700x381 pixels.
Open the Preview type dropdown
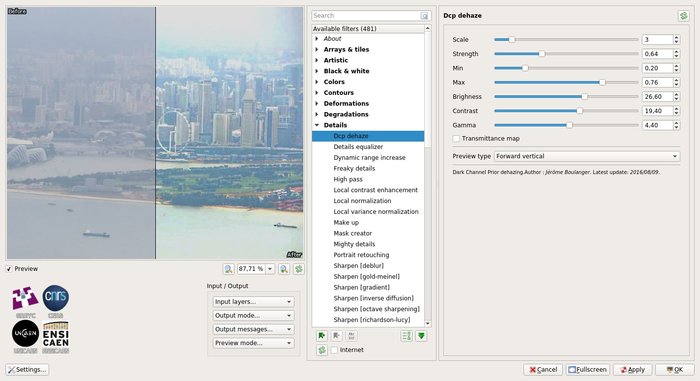pyautogui.click(x=587, y=156)
